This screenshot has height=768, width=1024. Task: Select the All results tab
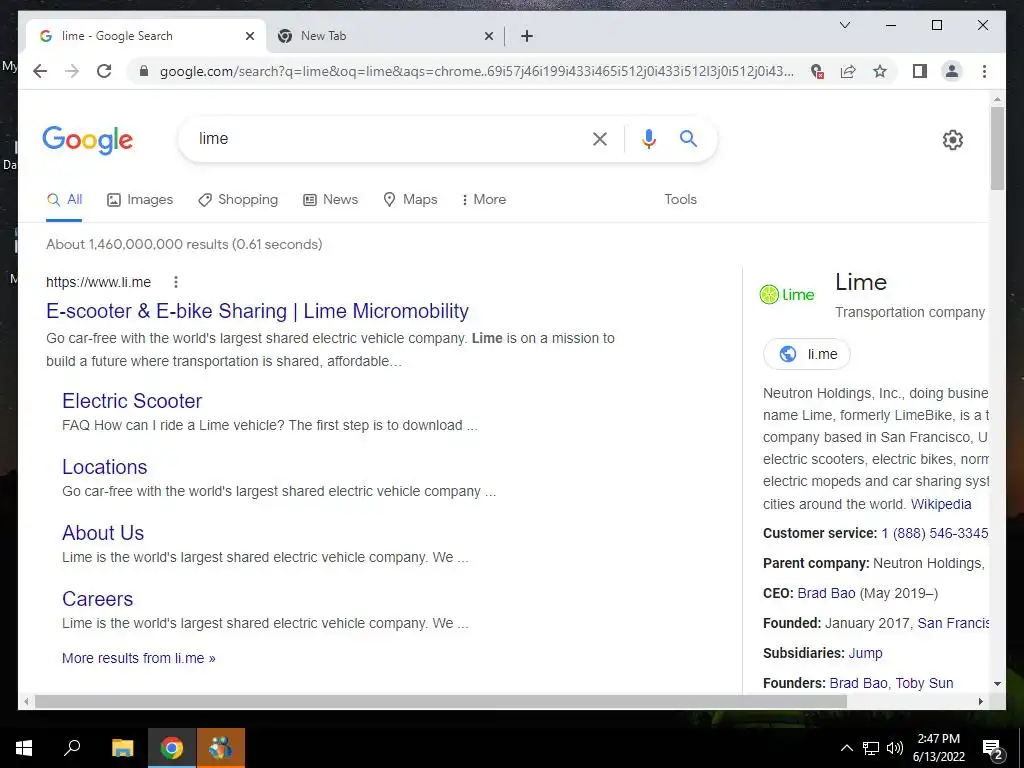pyautogui.click(x=64, y=200)
